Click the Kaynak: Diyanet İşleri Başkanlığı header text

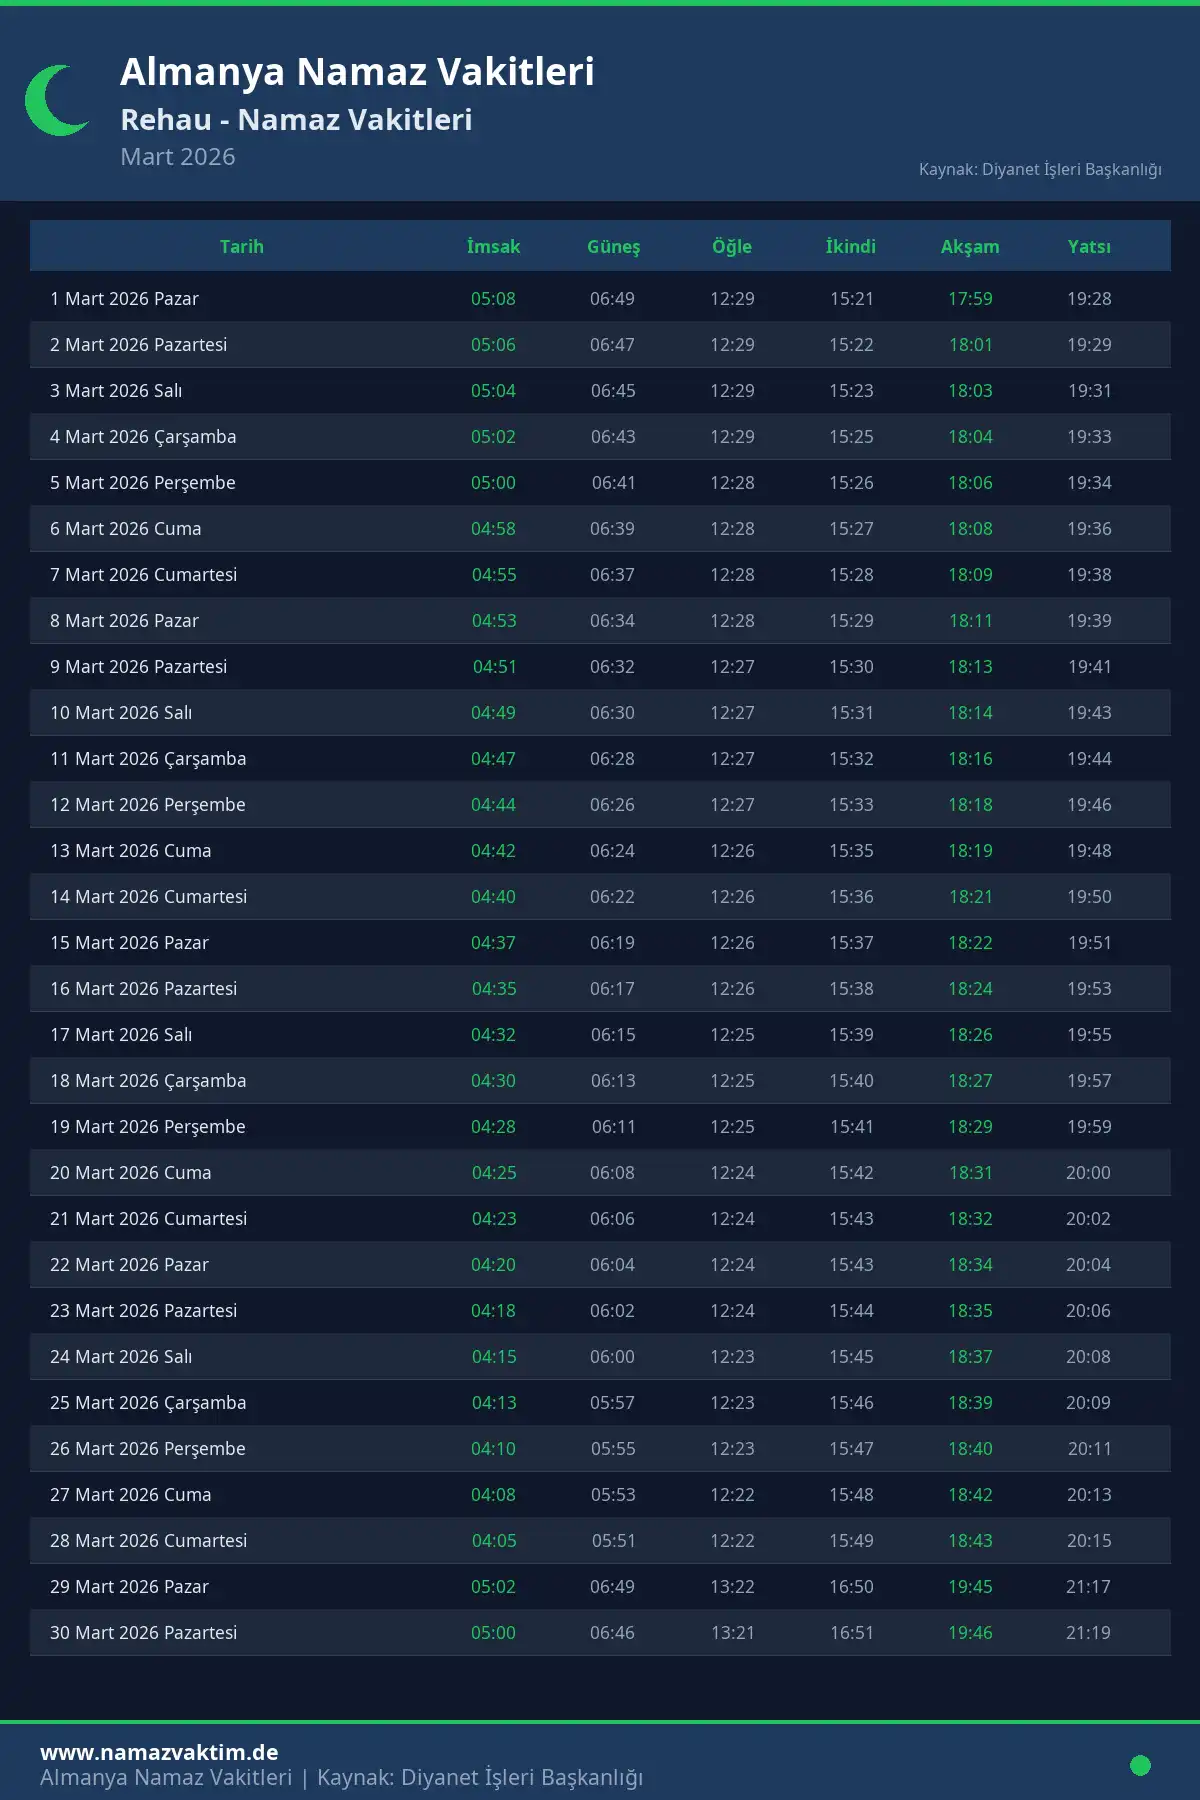[x=1040, y=170]
